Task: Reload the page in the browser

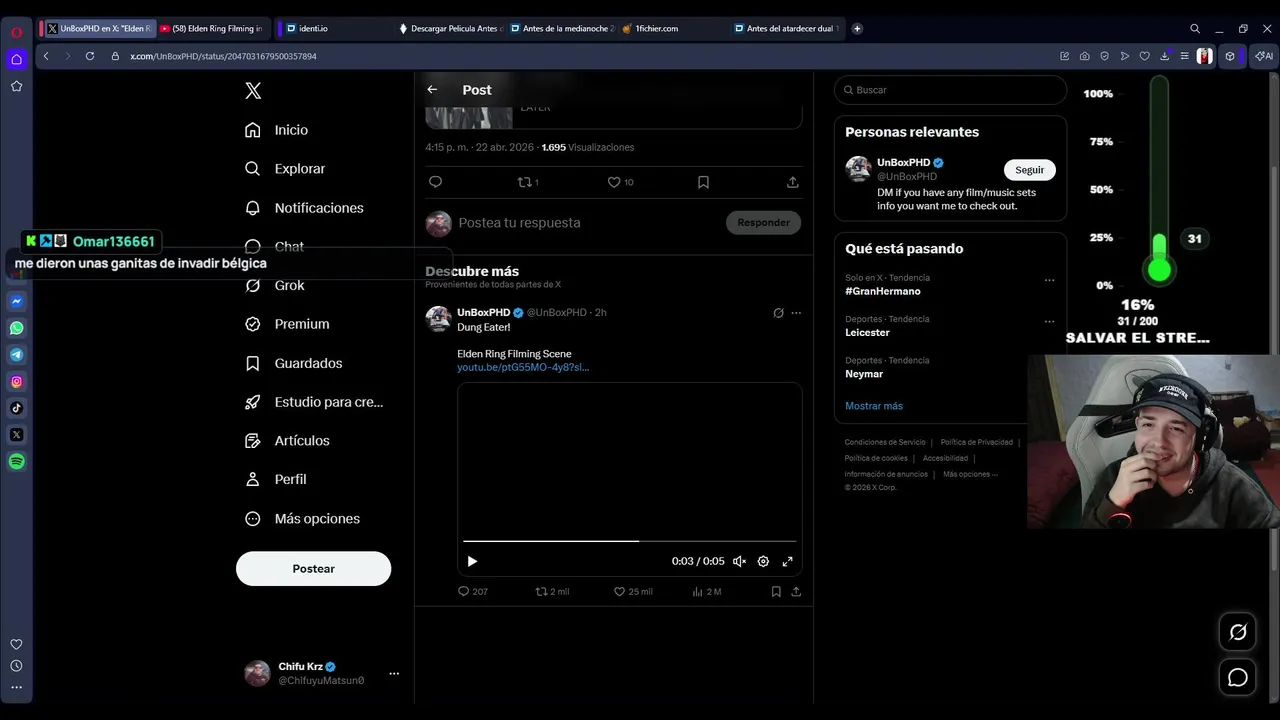Action: tap(90, 56)
